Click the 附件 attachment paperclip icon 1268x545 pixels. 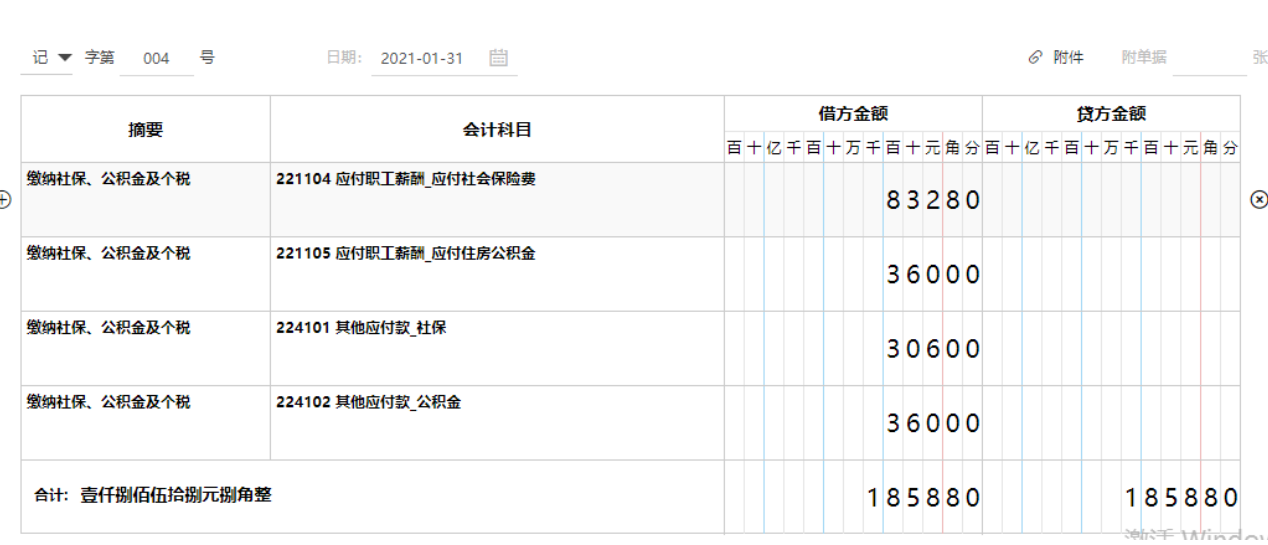click(x=1035, y=58)
